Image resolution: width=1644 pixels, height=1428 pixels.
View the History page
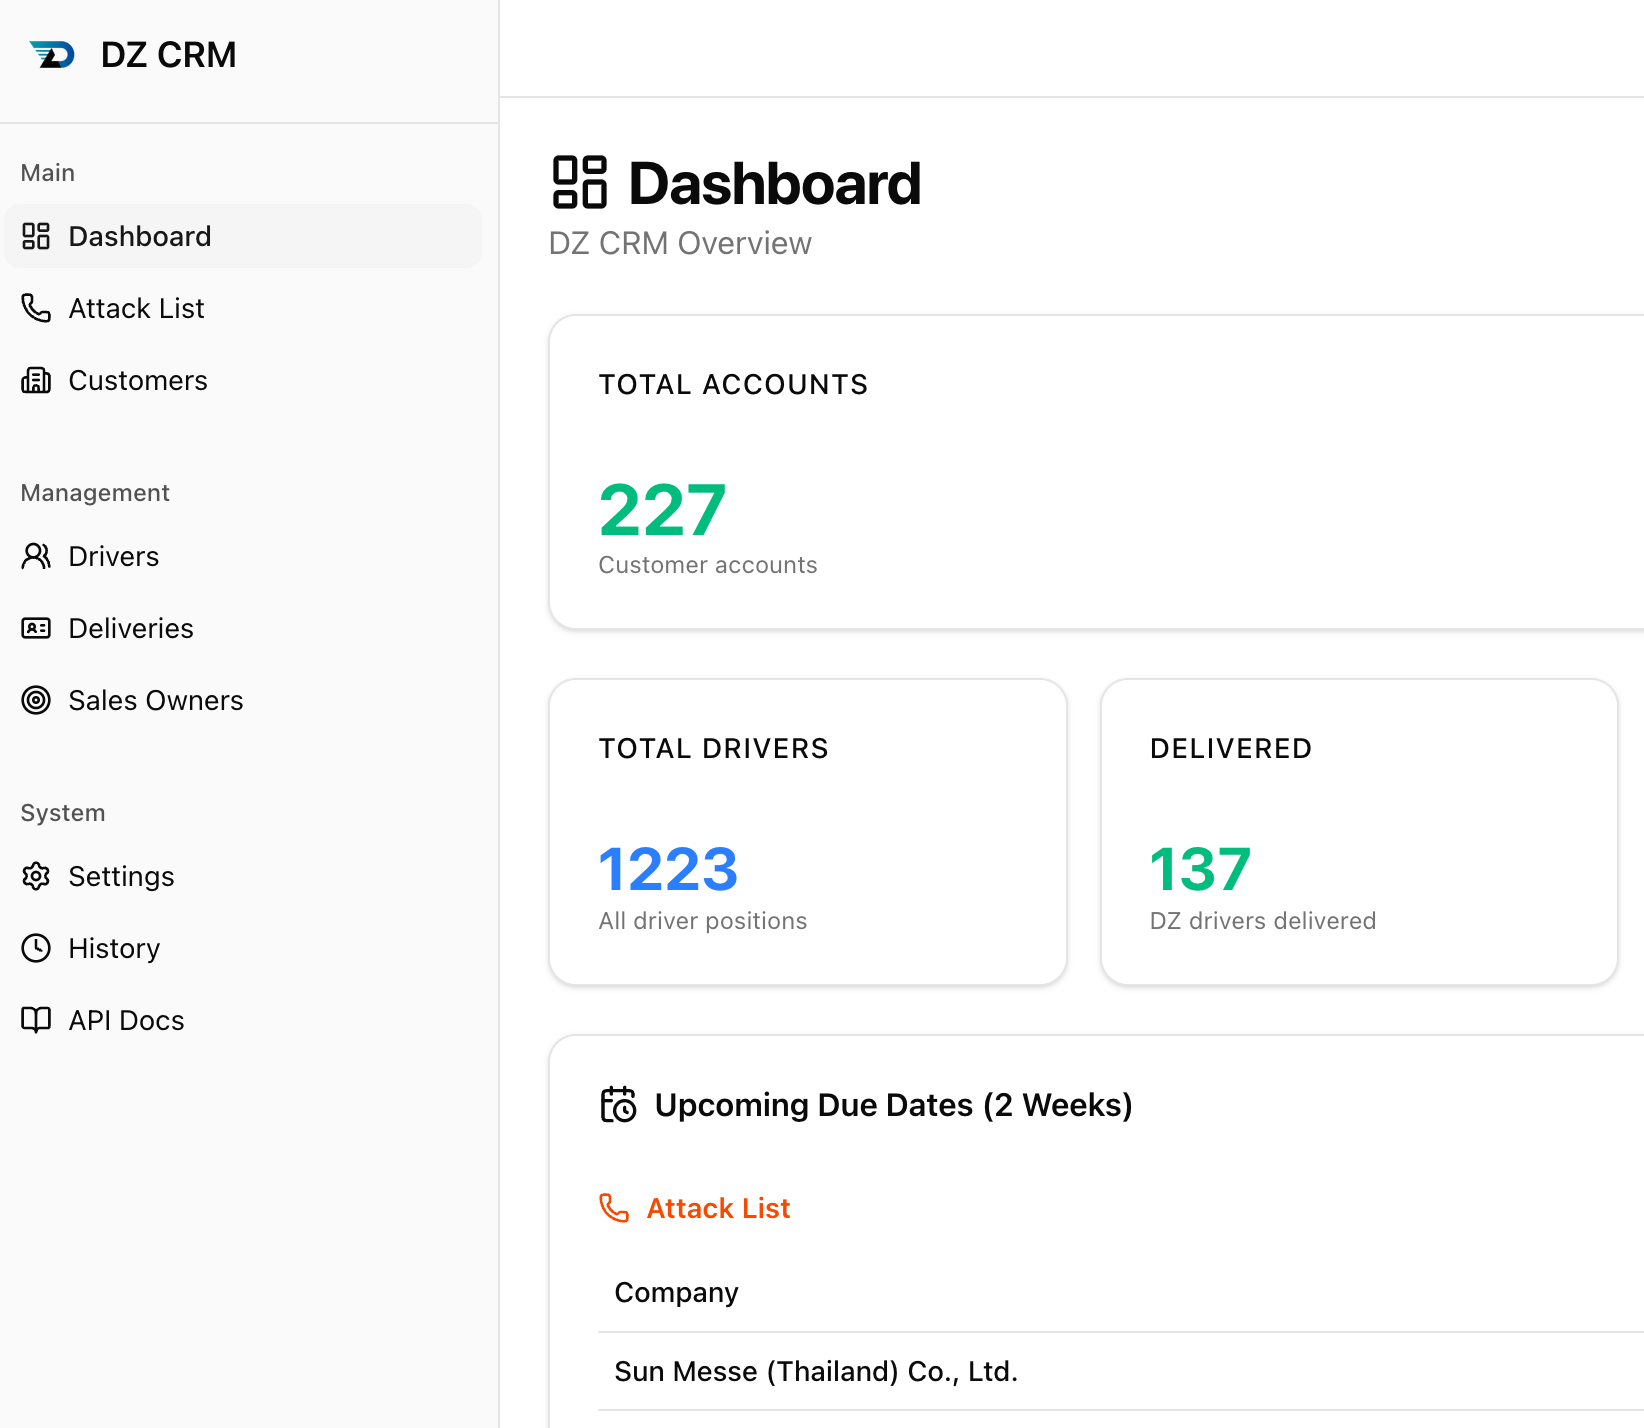tap(243, 948)
